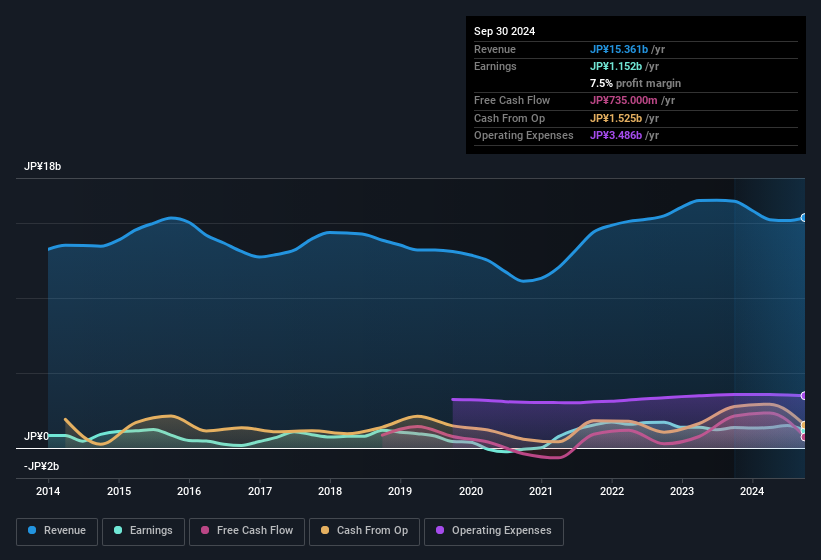Click the pink Free Cash Flow dot

(x=205, y=531)
